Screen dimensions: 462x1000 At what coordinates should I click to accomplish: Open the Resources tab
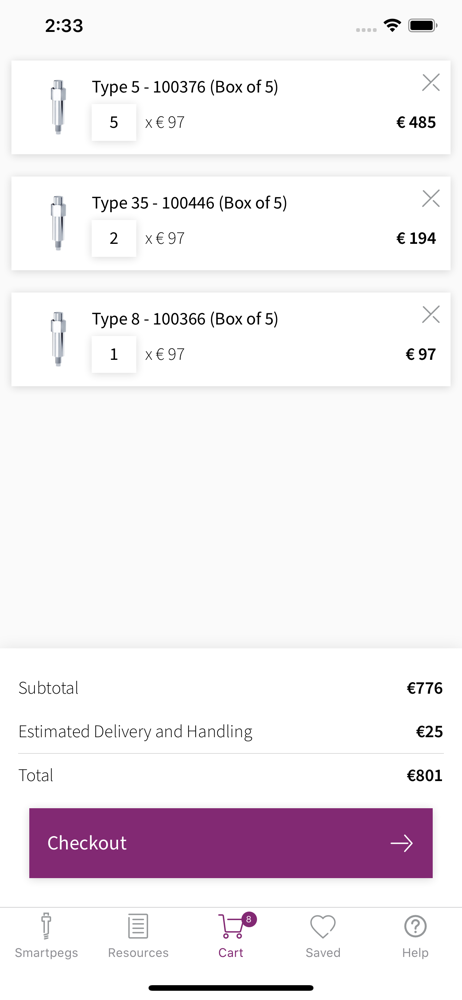point(138,936)
